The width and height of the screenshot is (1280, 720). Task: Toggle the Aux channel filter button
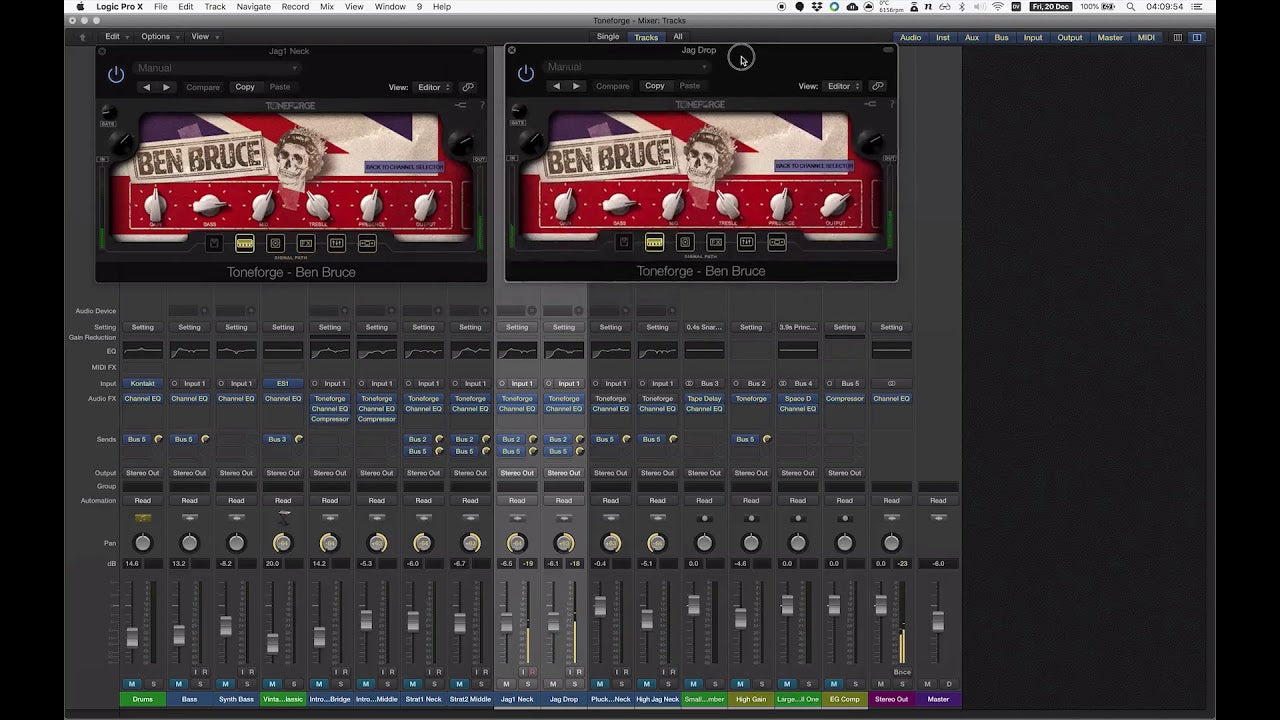coord(972,37)
